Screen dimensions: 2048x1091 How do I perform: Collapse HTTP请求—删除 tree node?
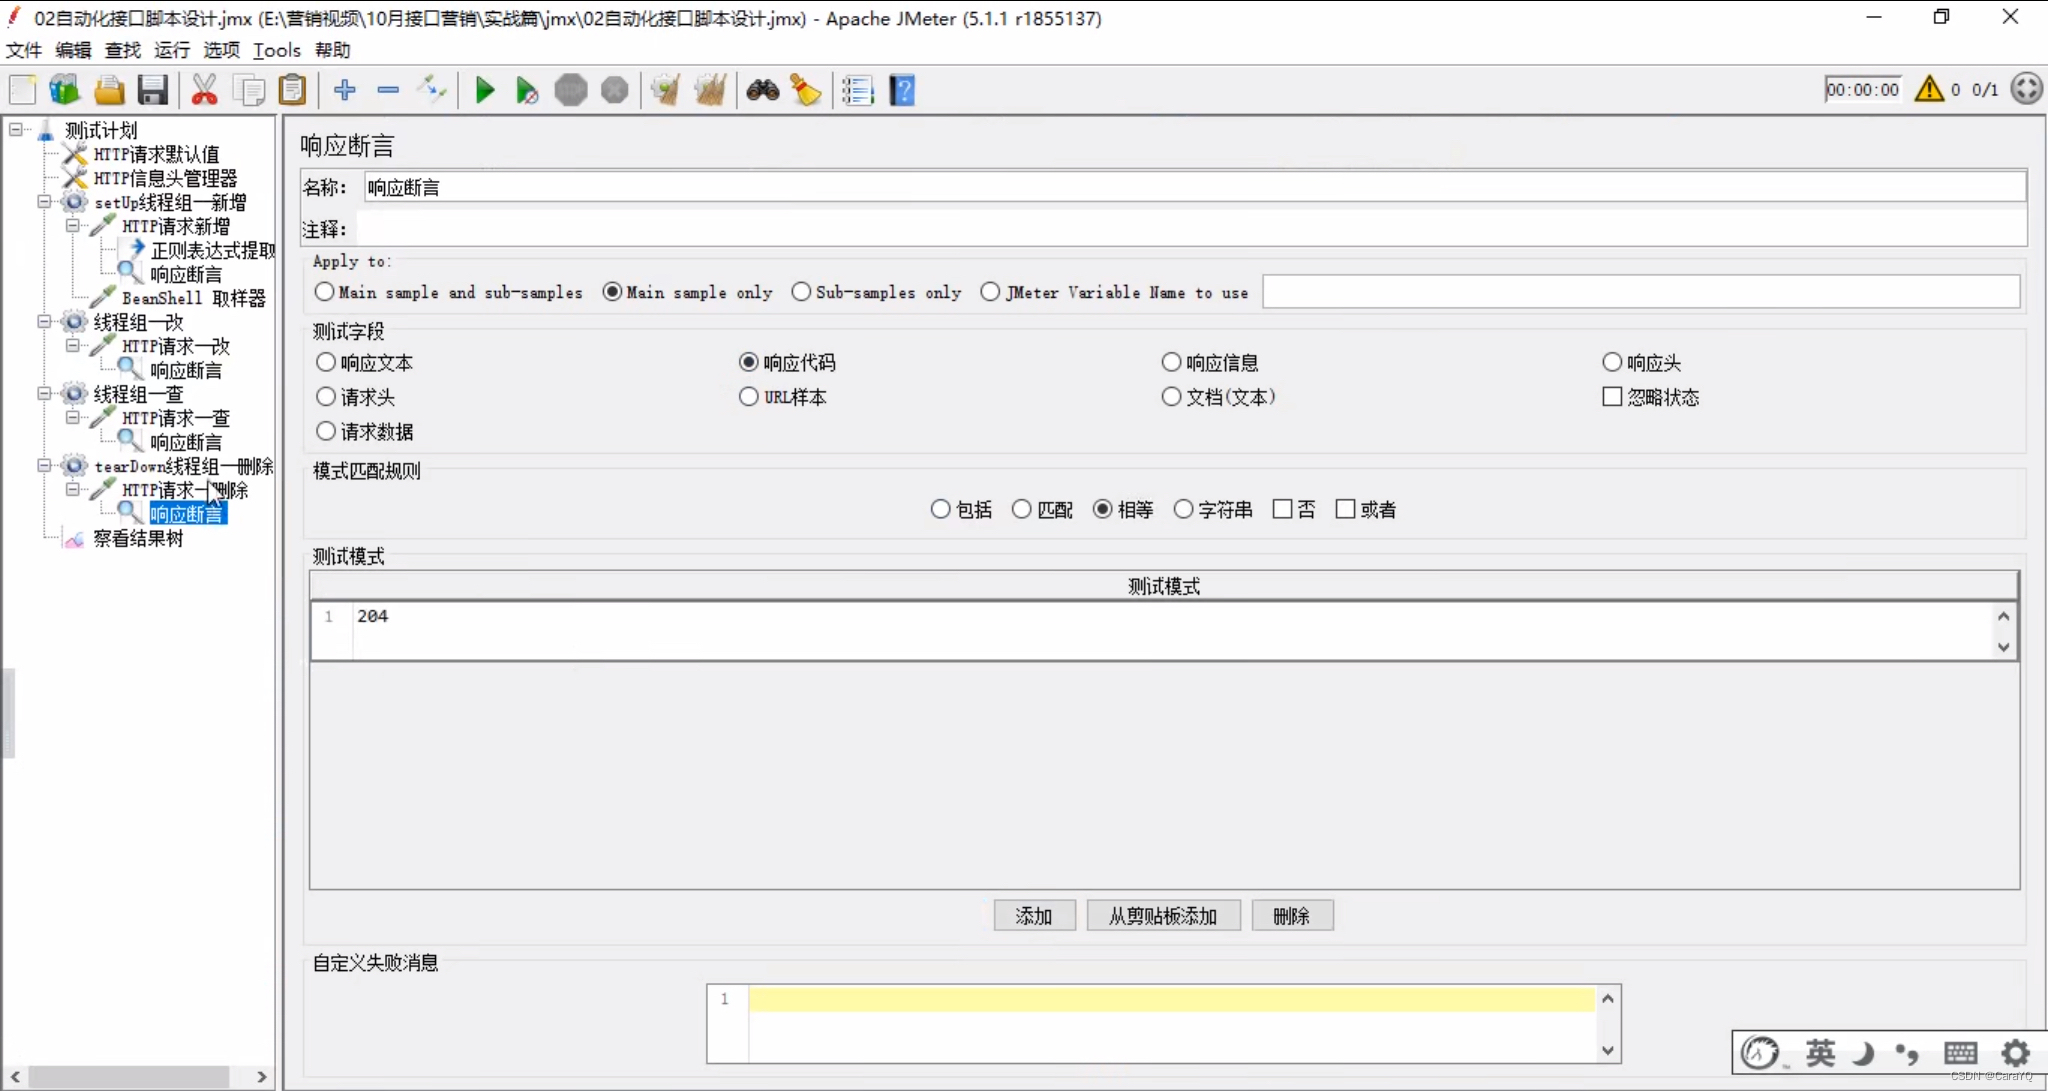pyautogui.click(x=72, y=489)
